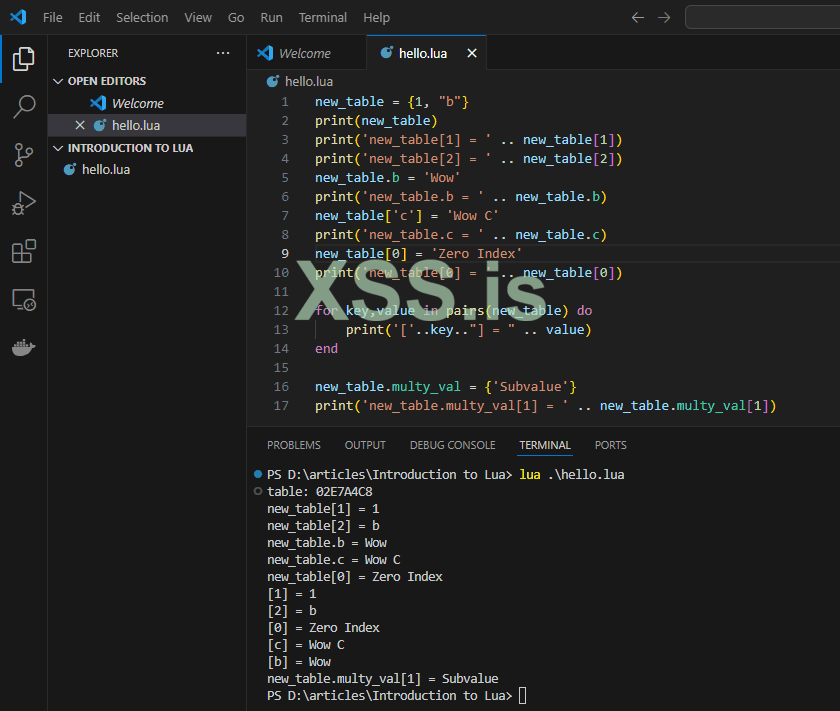The image size is (840, 711).
Task: Open the Terminal menu in menu bar
Action: click(322, 17)
